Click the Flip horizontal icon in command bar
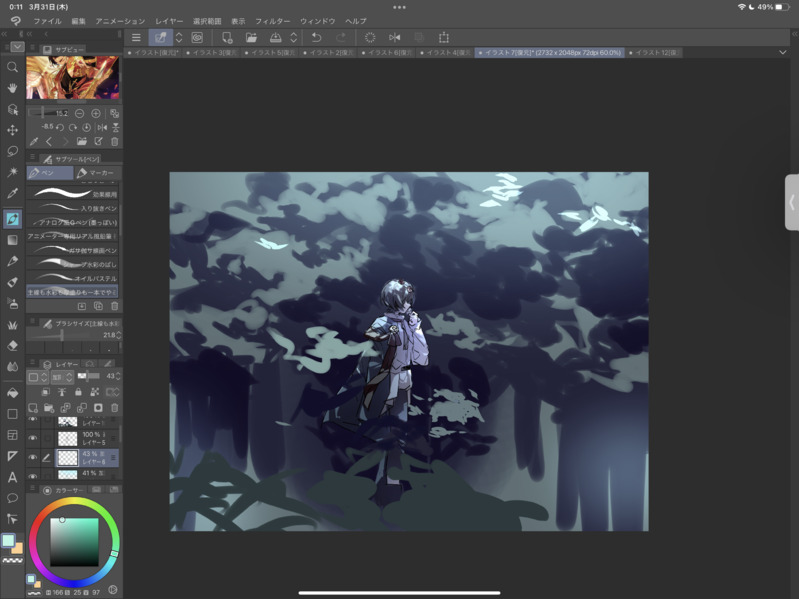 point(394,37)
